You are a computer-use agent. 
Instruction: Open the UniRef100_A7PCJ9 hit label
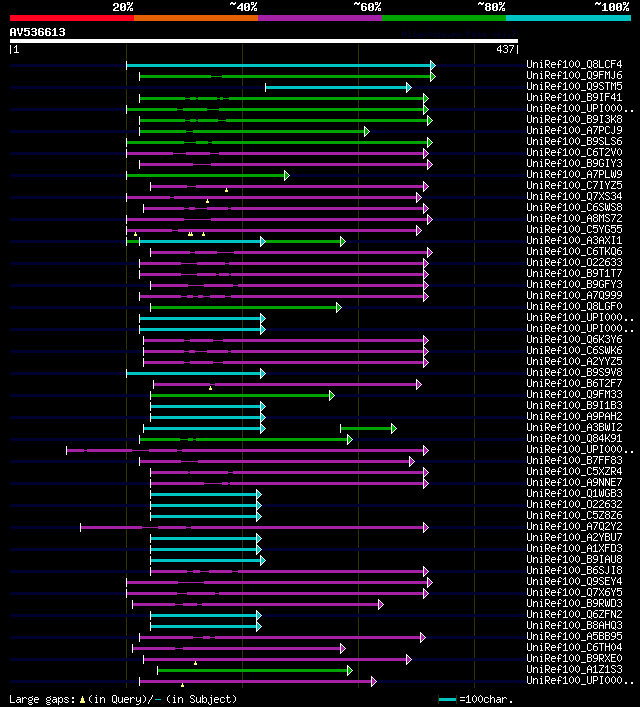pos(574,130)
